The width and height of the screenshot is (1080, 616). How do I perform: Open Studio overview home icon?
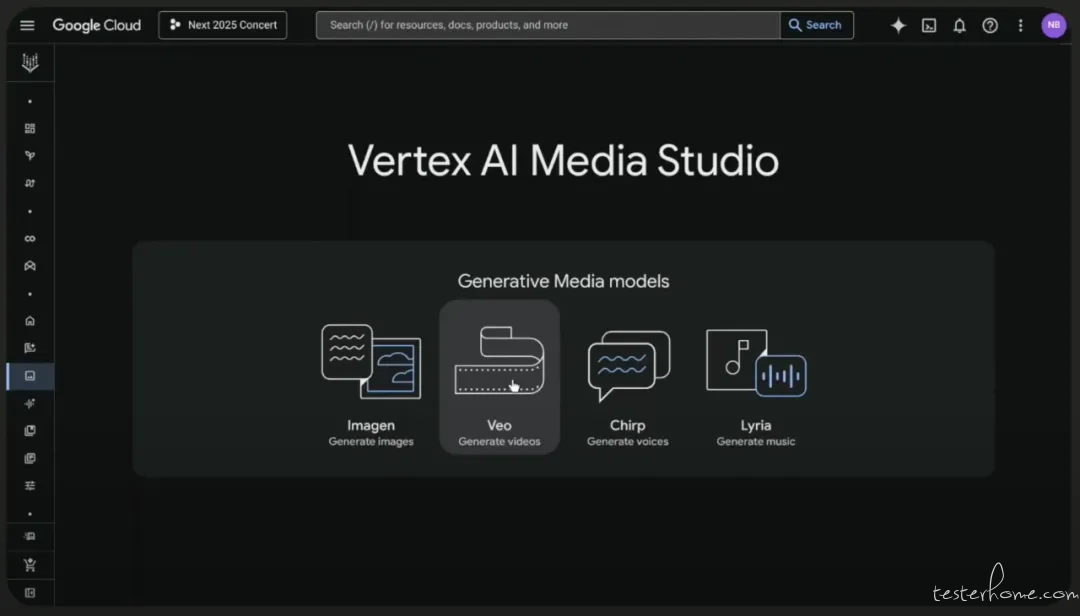tap(30, 320)
